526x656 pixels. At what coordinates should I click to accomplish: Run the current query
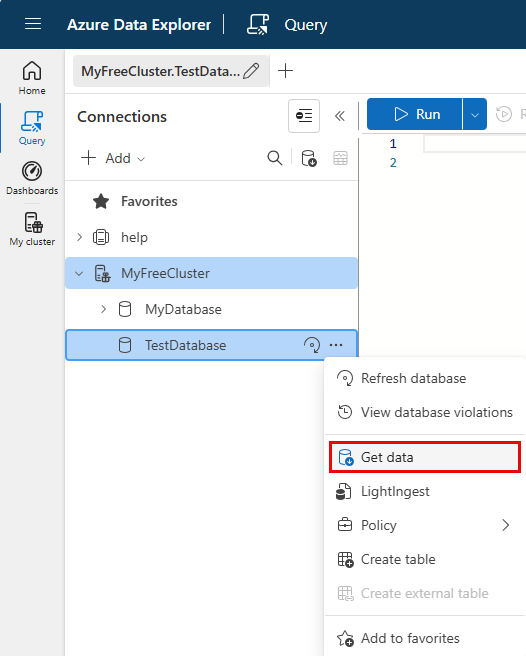tap(415, 114)
